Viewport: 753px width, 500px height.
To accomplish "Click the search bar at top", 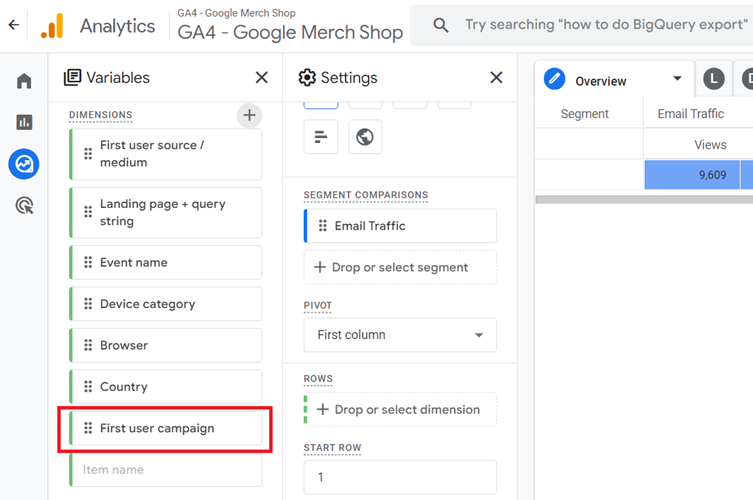I will [x=600, y=26].
